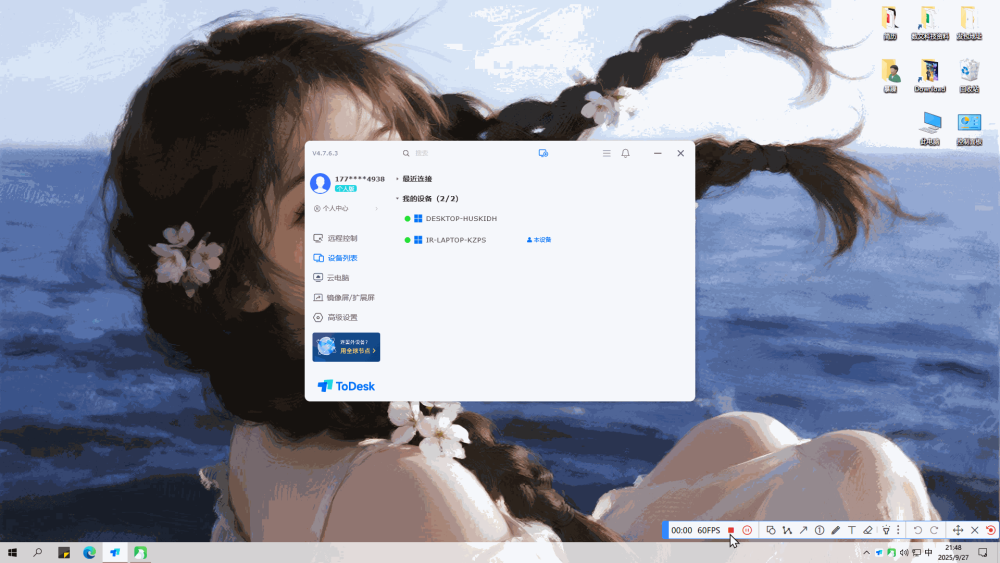Open the yellow-black app in taskbar
The image size is (1000, 563).
coord(64,553)
